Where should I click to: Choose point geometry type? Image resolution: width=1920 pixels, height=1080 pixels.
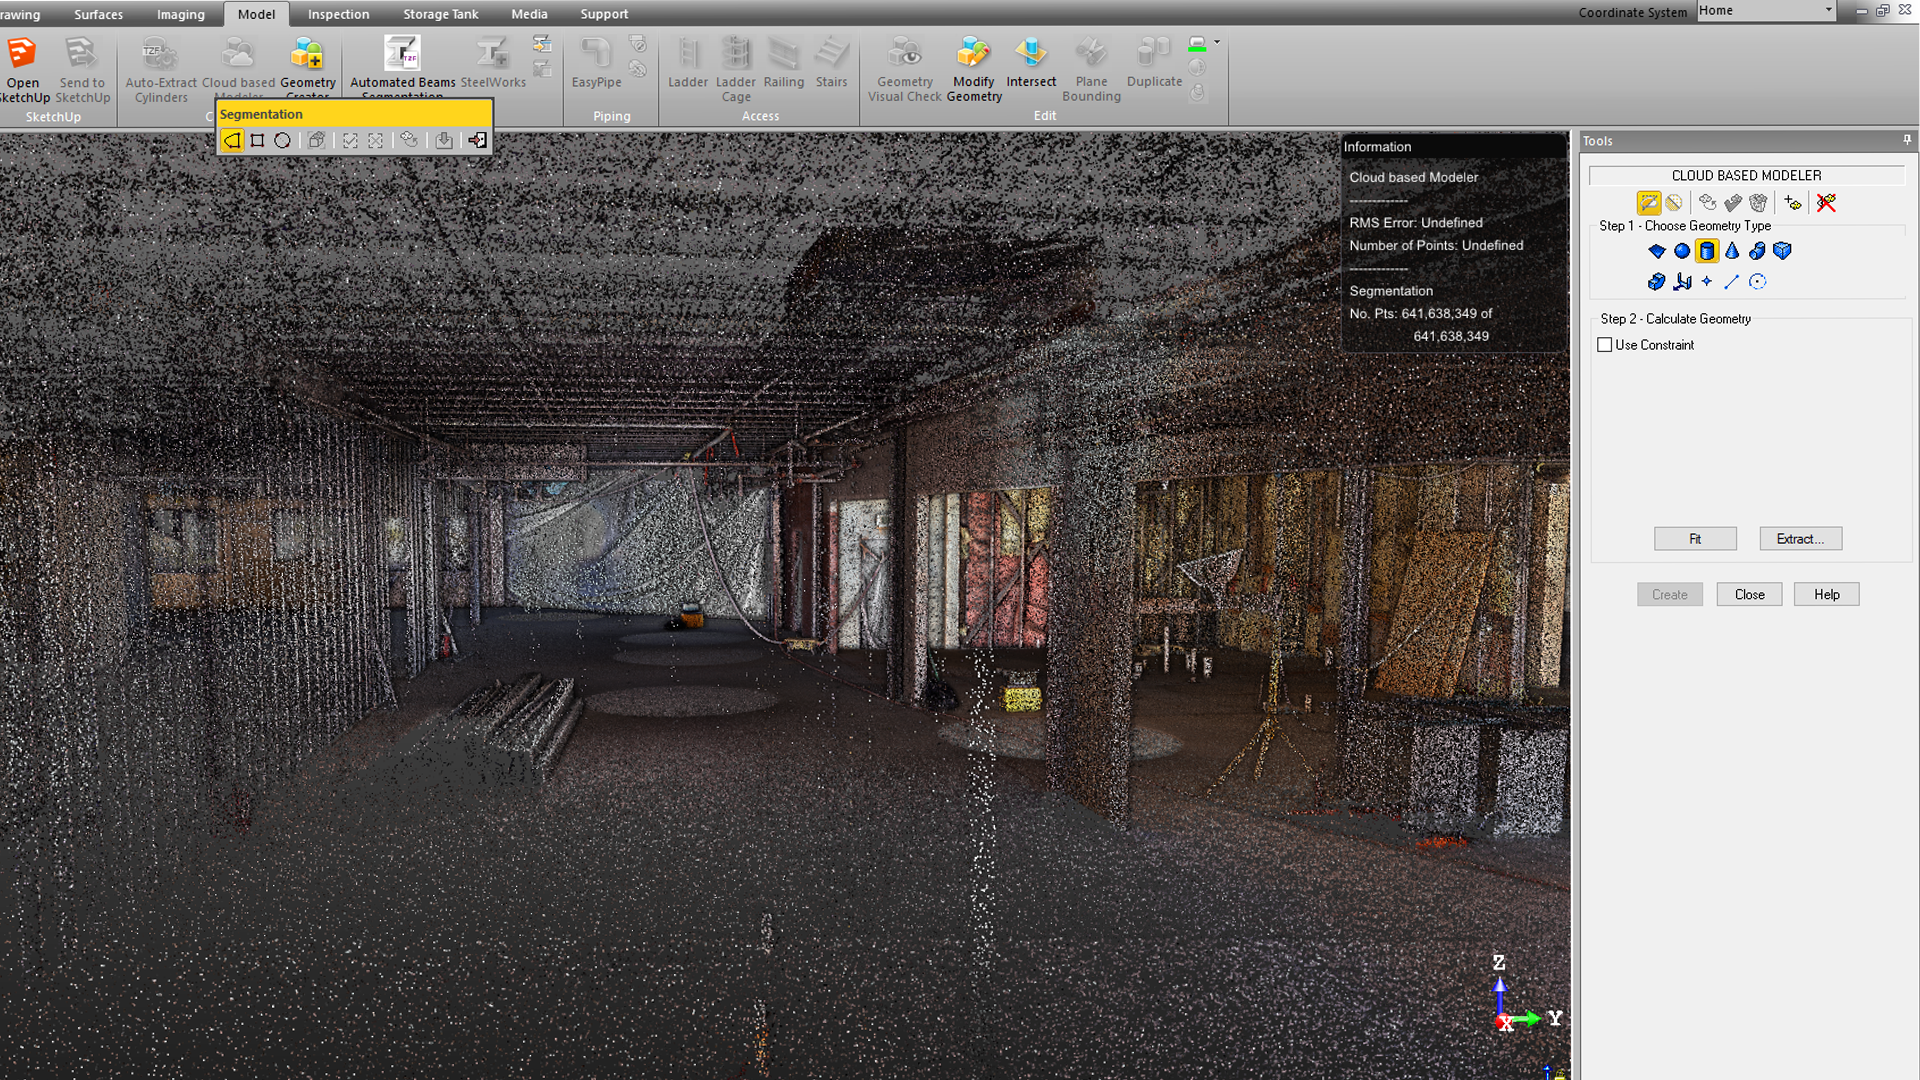coord(1707,282)
